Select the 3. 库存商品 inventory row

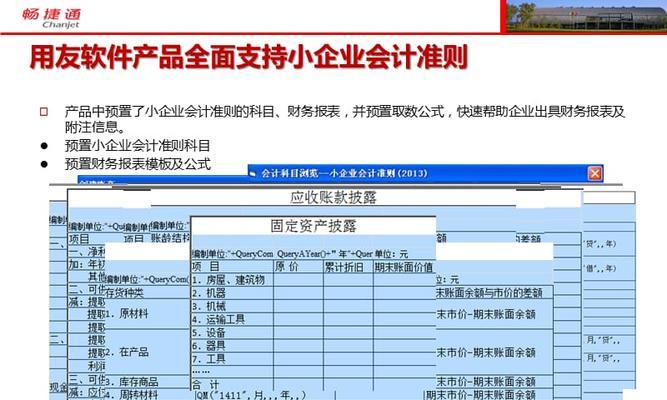[x=146, y=381]
